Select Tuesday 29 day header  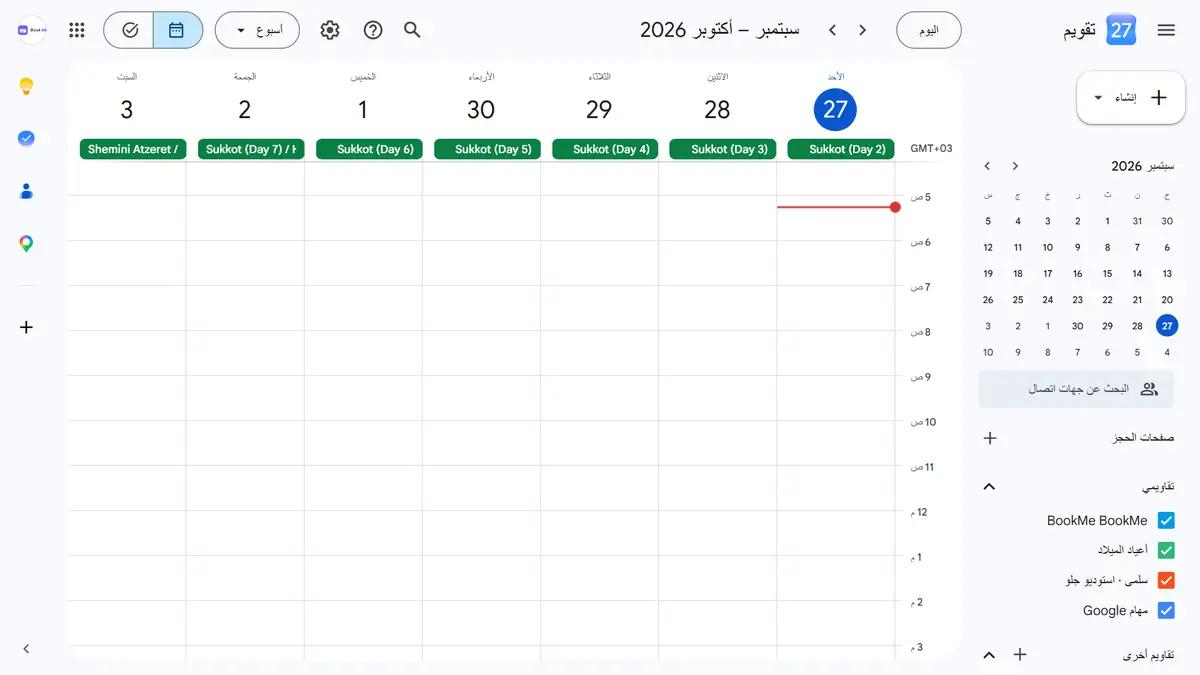pyautogui.click(x=599, y=109)
